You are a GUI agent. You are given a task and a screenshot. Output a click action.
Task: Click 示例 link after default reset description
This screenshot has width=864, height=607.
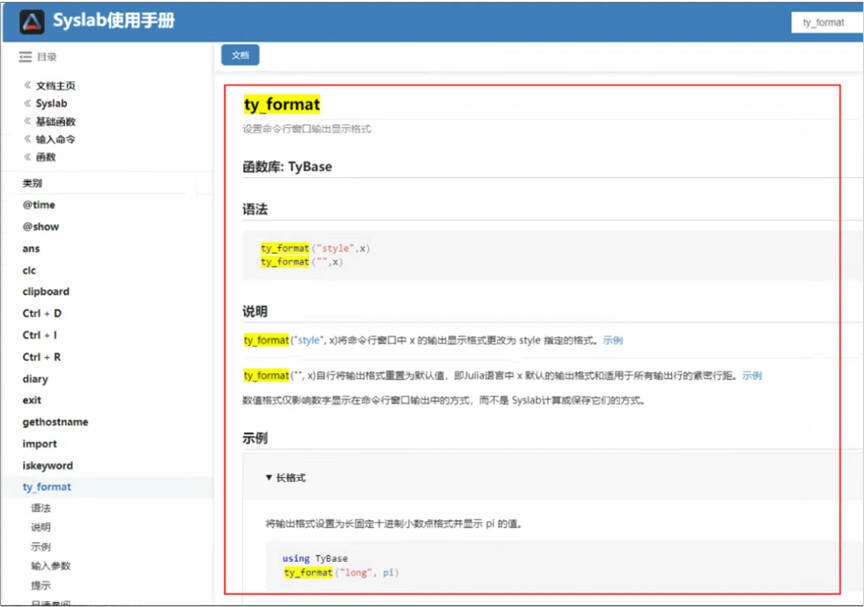(x=752, y=376)
